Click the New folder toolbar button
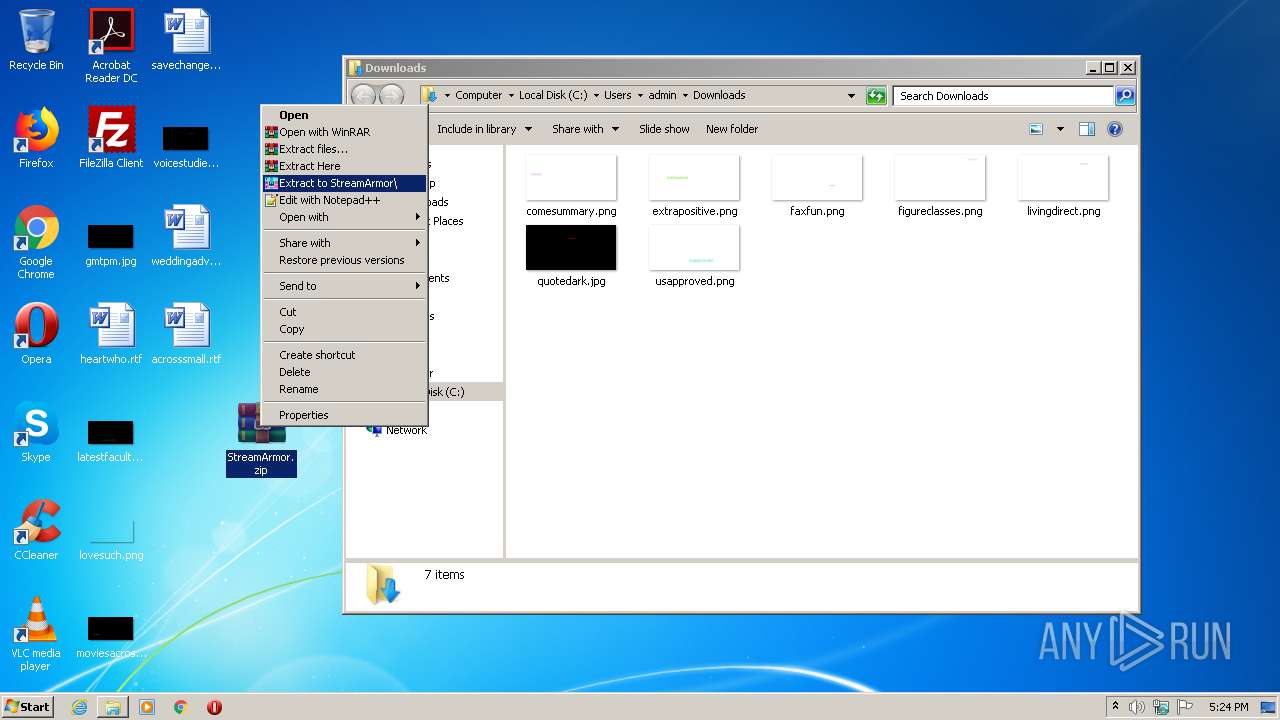Screen dimensions: 1280x720 732,129
